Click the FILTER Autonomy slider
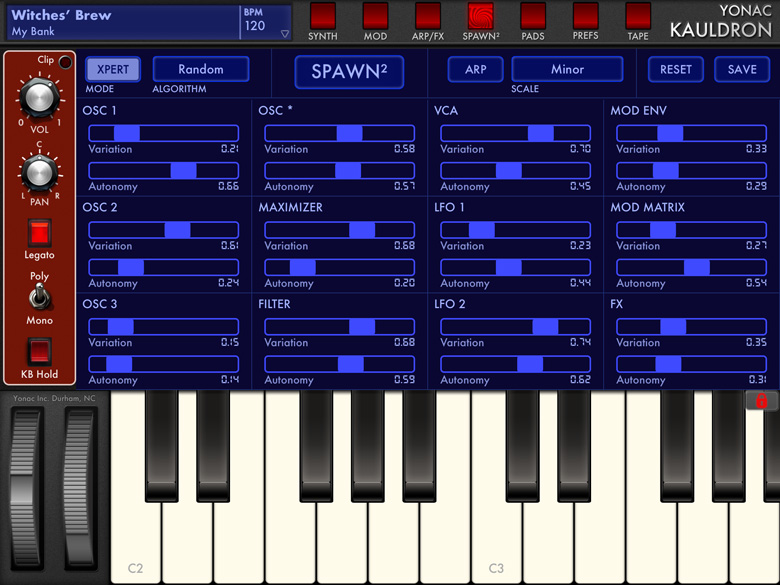 click(x=340, y=364)
